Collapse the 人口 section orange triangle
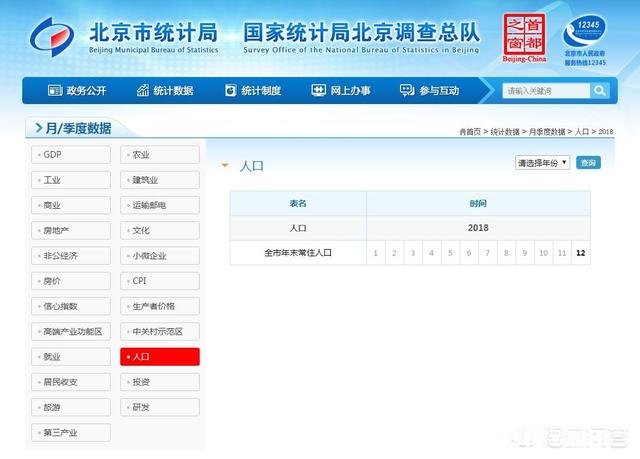The height and width of the screenshot is (459, 640). coord(224,165)
